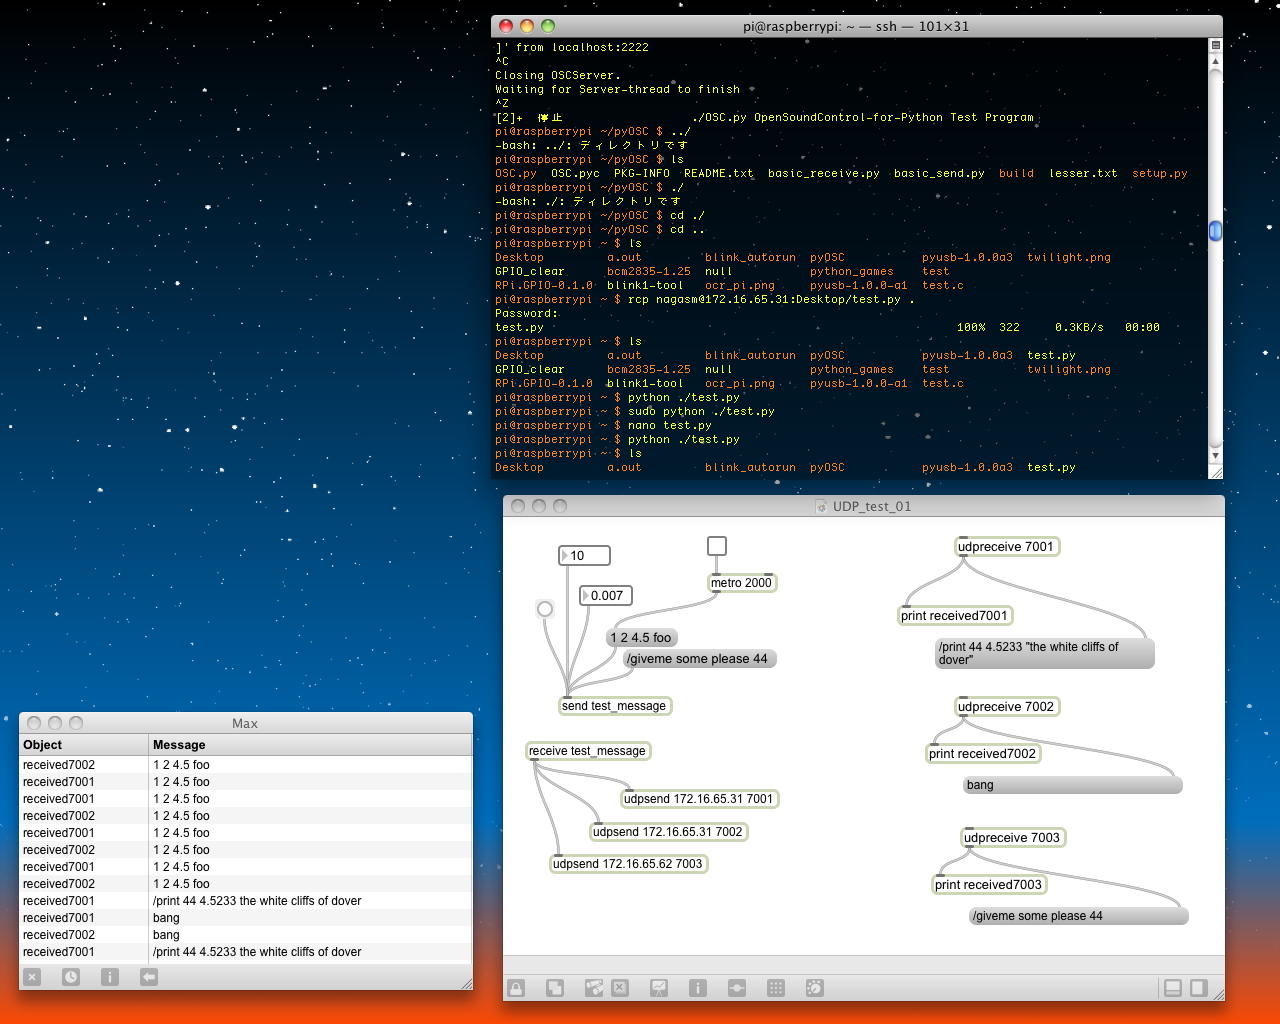The width and height of the screenshot is (1280, 1024).
Task: Show the bottom toolbar view icon
Action: coord(1173,988)
